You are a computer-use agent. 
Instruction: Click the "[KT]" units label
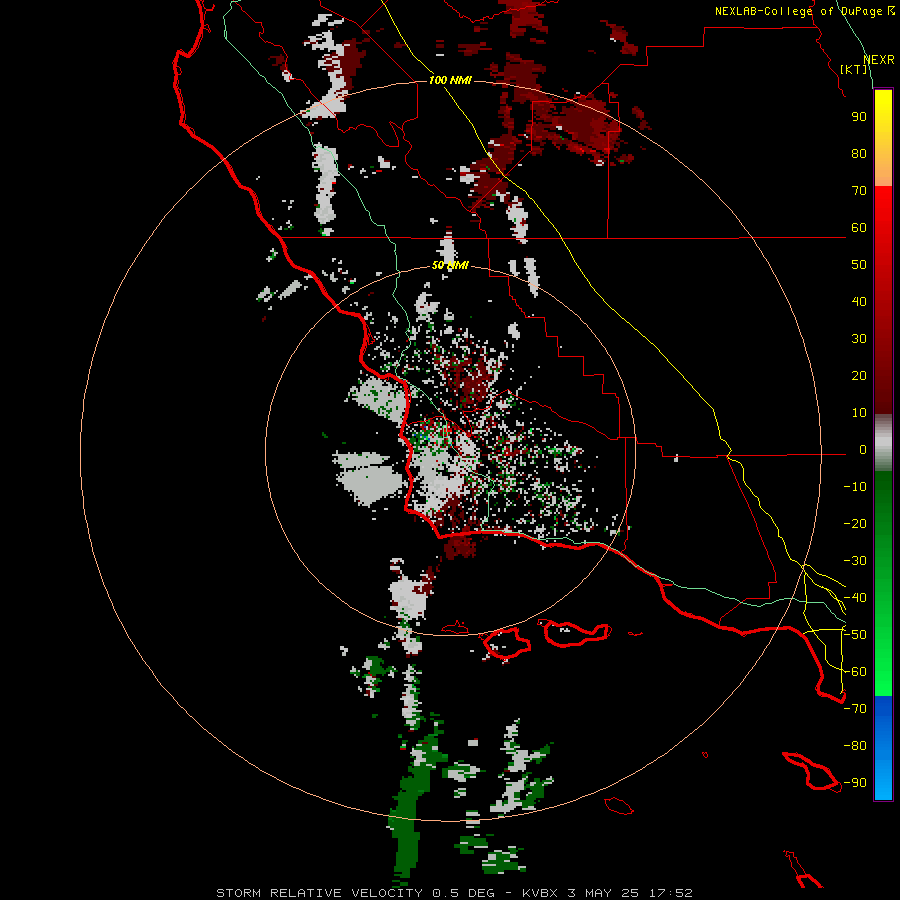pos(854,69)
